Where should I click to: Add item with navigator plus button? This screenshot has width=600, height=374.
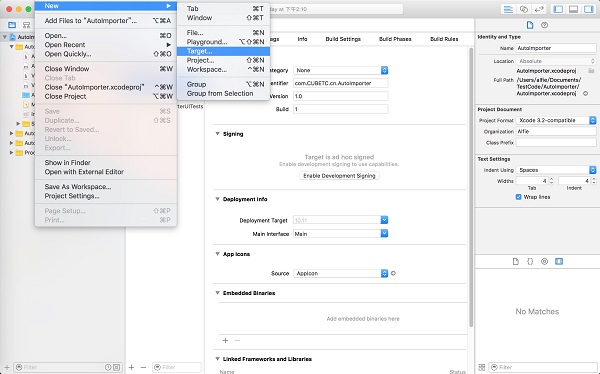7,367
